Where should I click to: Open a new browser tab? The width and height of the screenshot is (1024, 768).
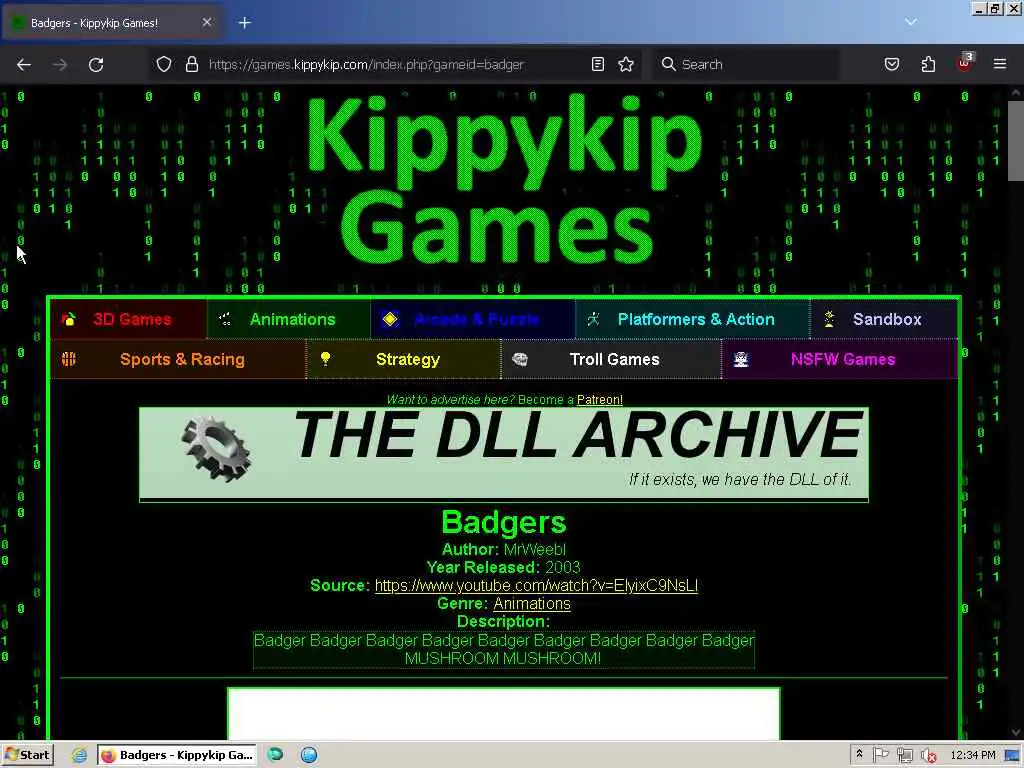[x=244, y=23]
